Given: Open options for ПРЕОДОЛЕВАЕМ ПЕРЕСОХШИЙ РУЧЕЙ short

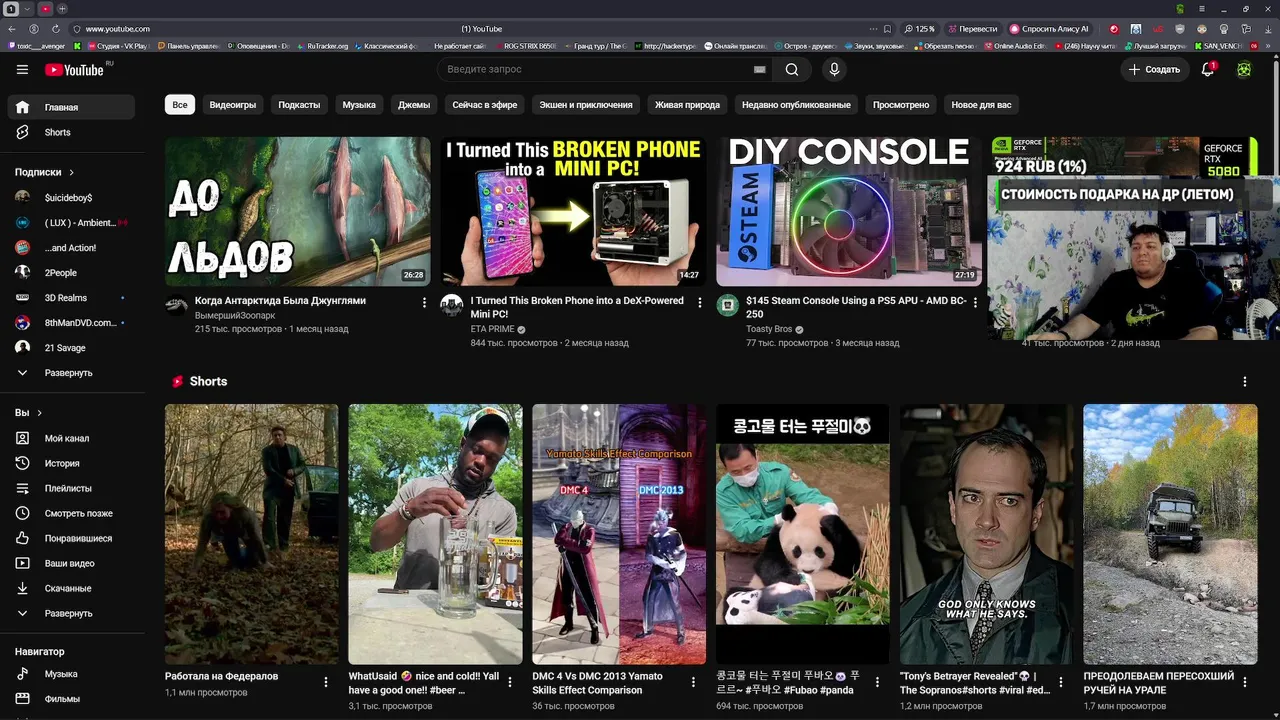Looking at the screenshot, I should point(1245,682).
